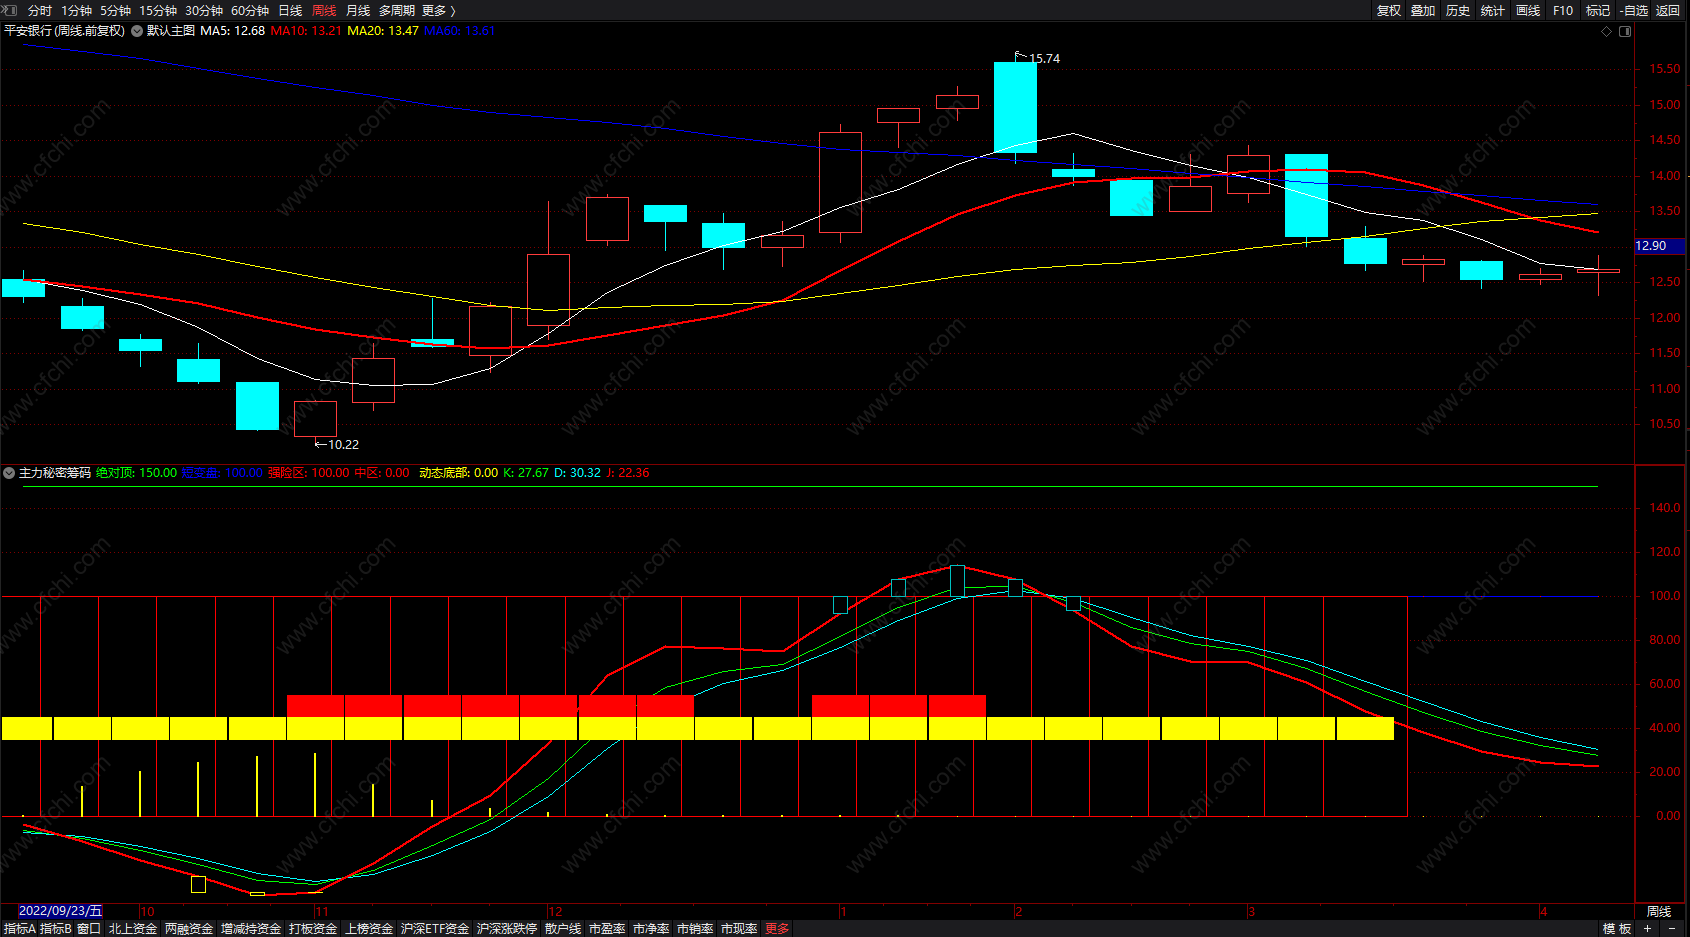The image size is (1690, 937).
Task: Click the diamond icon above the price axis
Action: [1607, 31]
